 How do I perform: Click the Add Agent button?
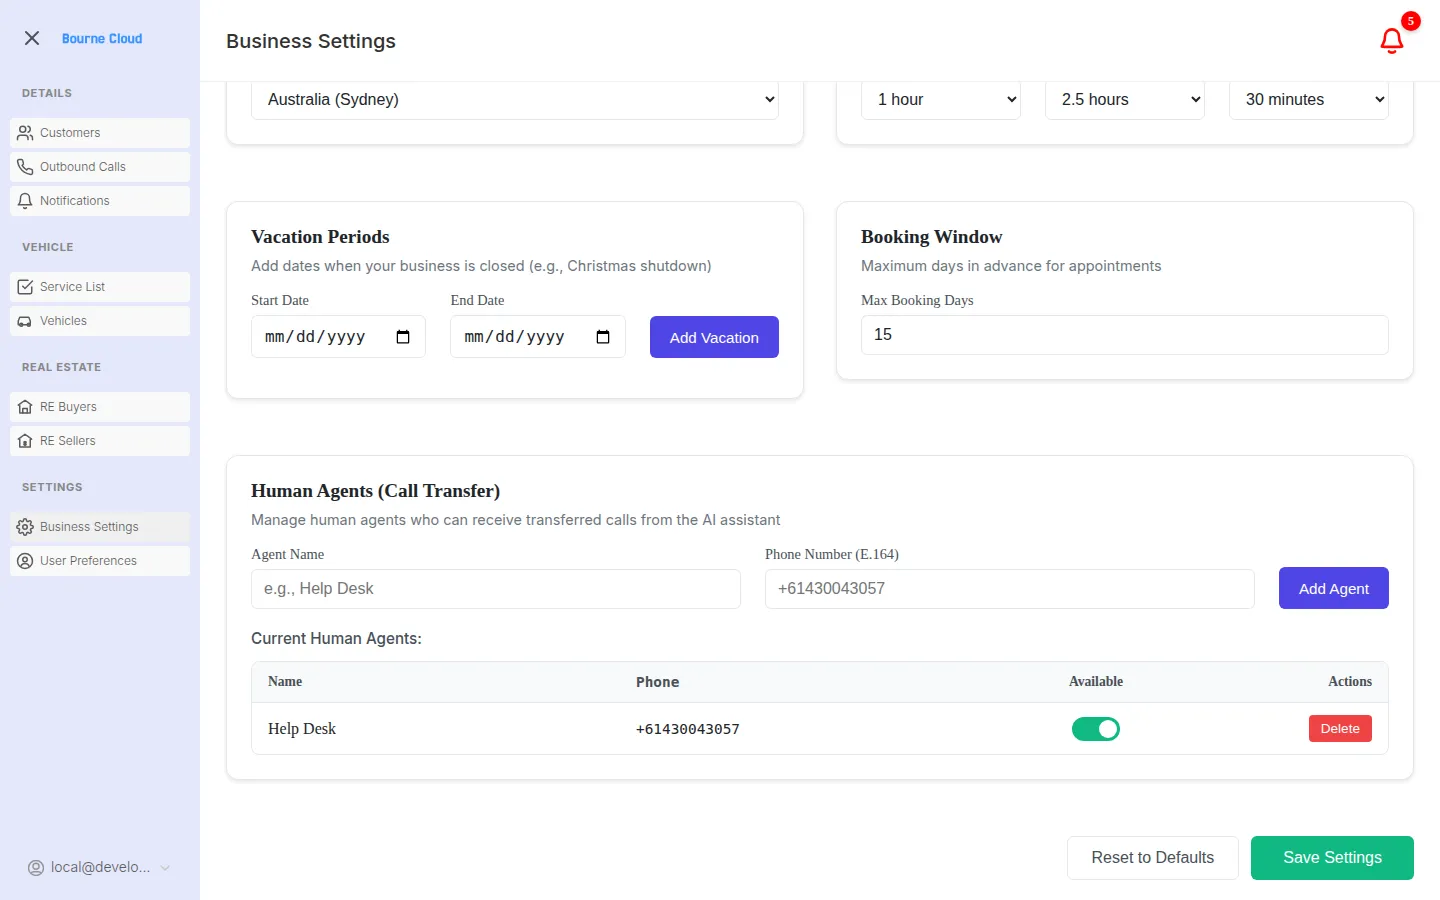pos(1334,588)
